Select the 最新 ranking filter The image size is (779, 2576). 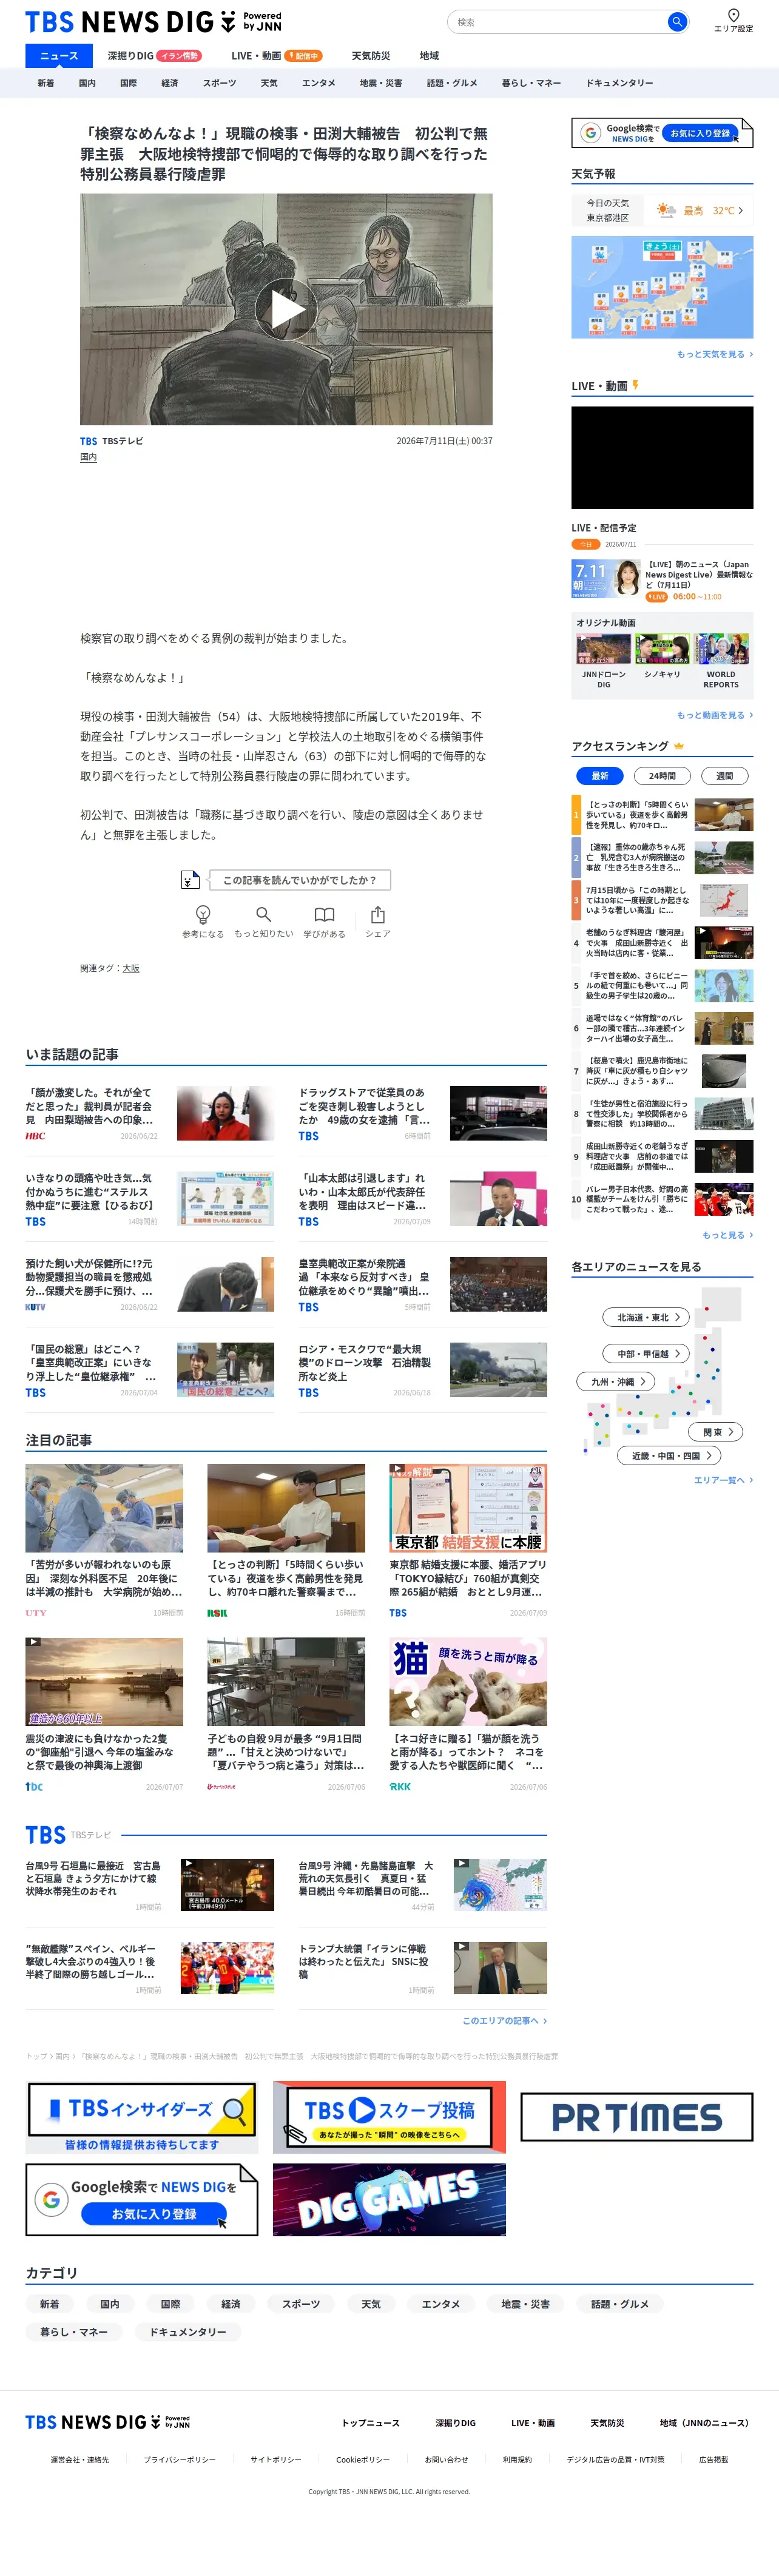[x=600, y=775]
